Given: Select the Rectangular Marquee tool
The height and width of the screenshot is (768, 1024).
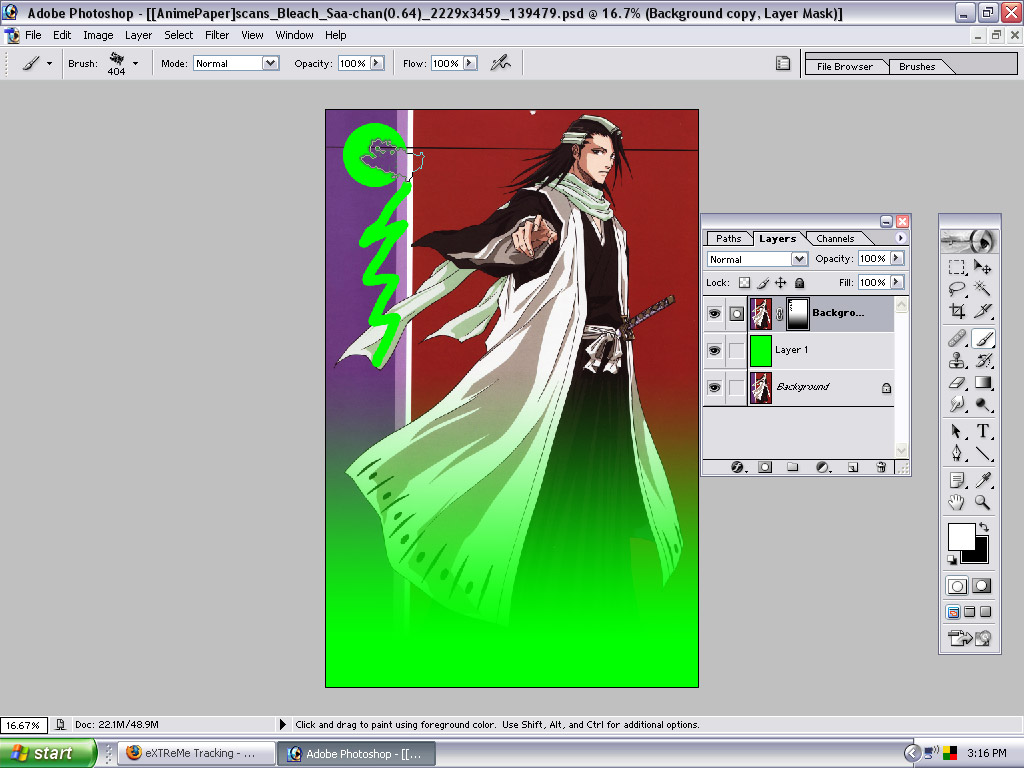Looking at the screenshot, I should click(x=957, y=267).
